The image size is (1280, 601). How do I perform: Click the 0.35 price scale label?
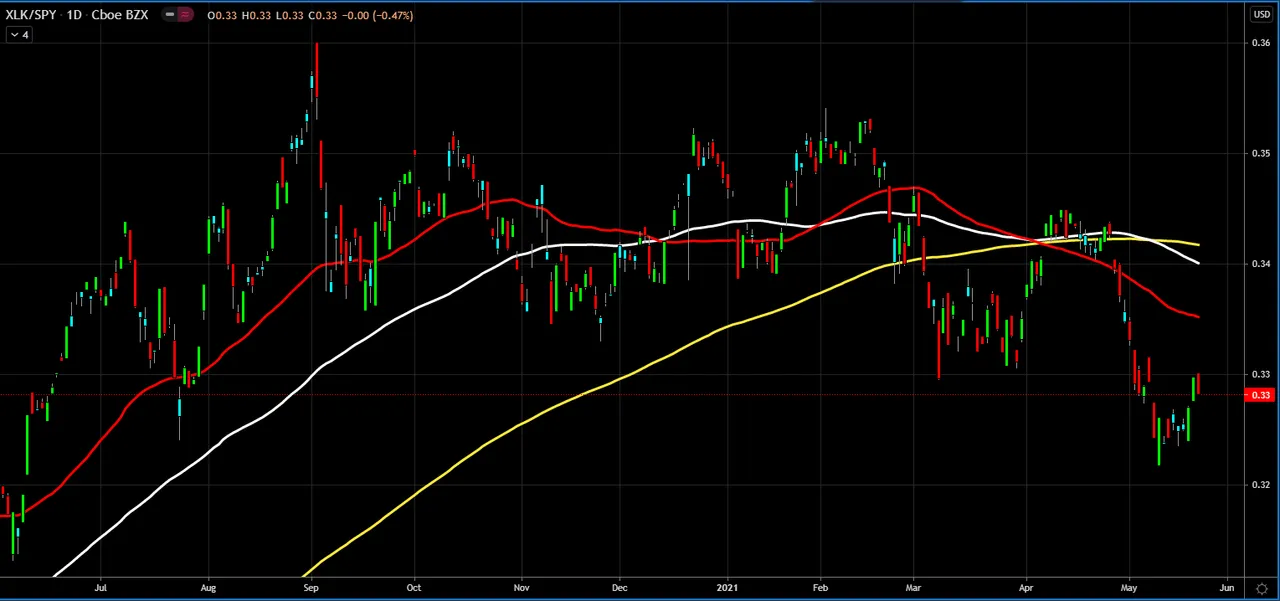point(1261,153)
